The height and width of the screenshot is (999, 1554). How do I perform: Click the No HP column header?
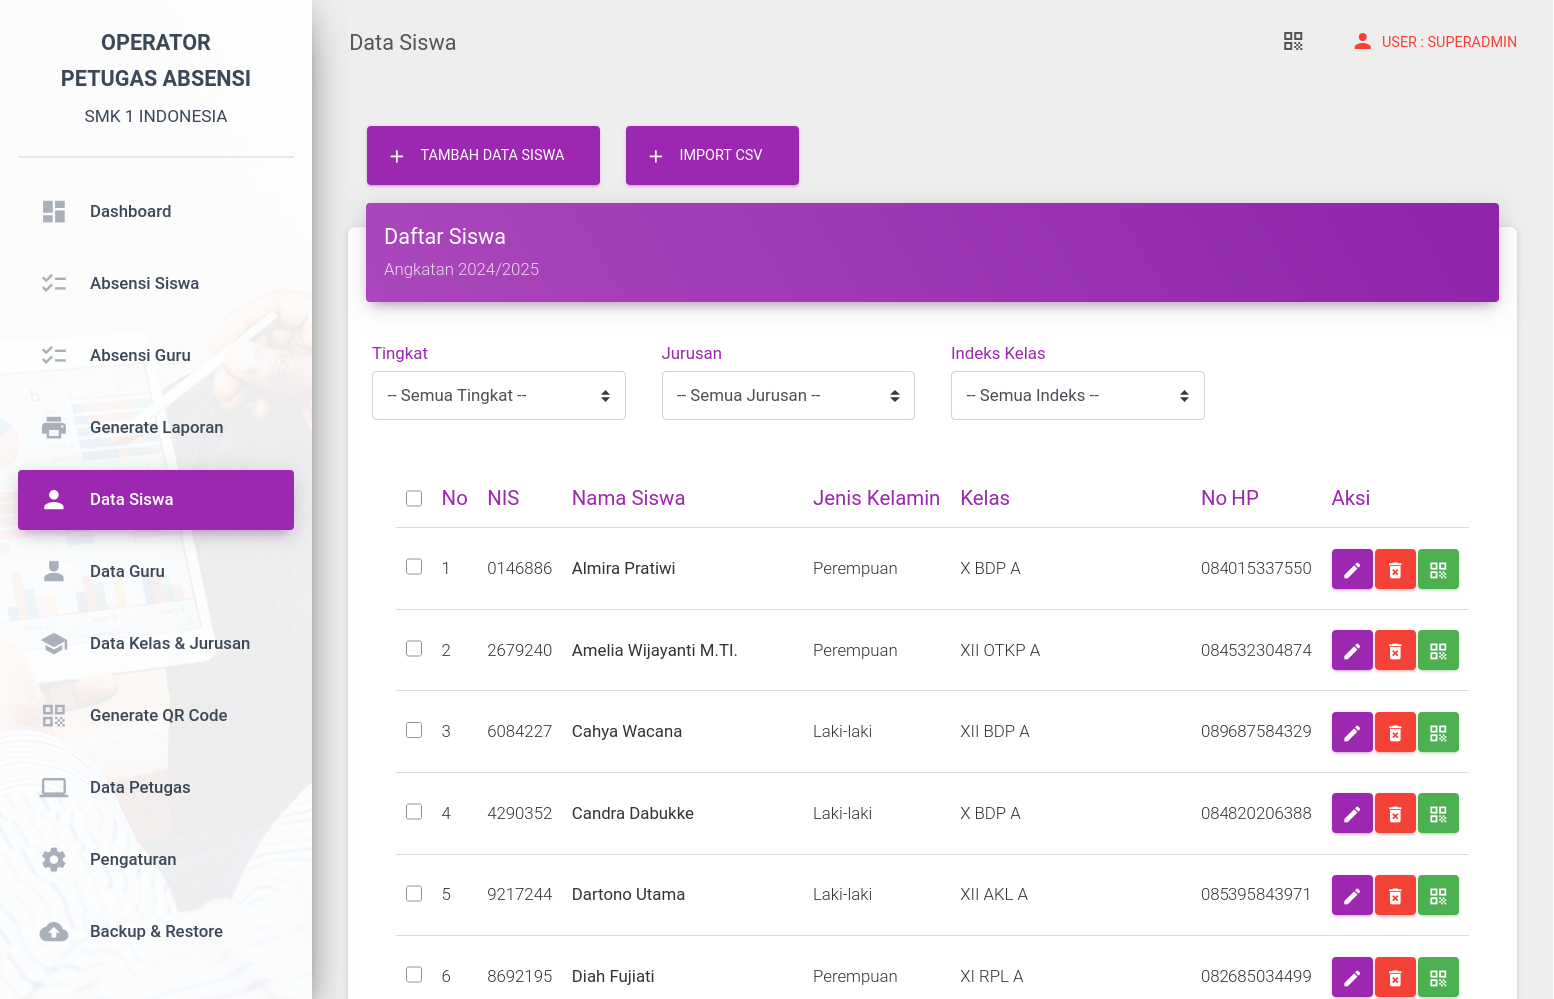(1230, 498)
